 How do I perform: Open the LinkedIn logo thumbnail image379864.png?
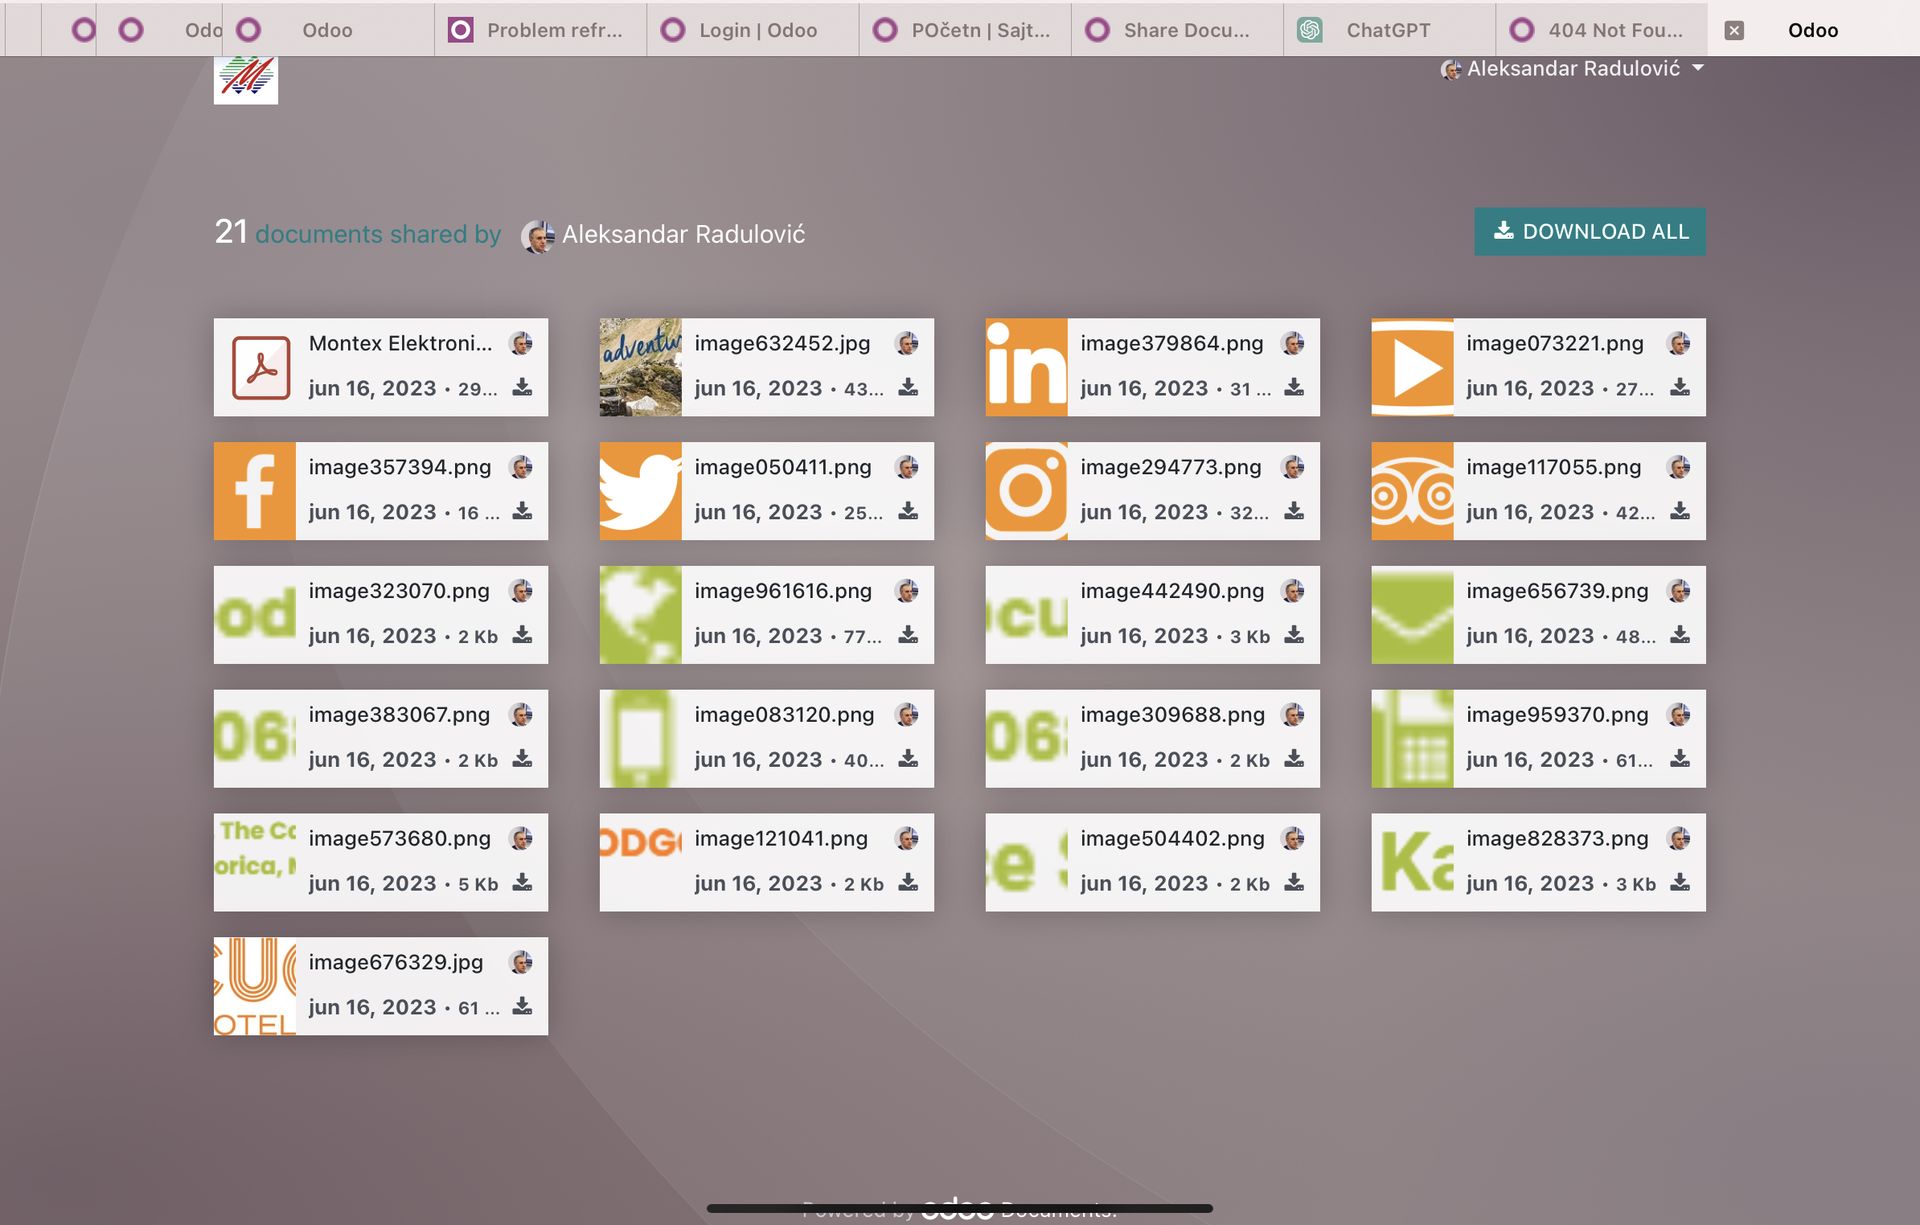click(x=1026, y=367)
